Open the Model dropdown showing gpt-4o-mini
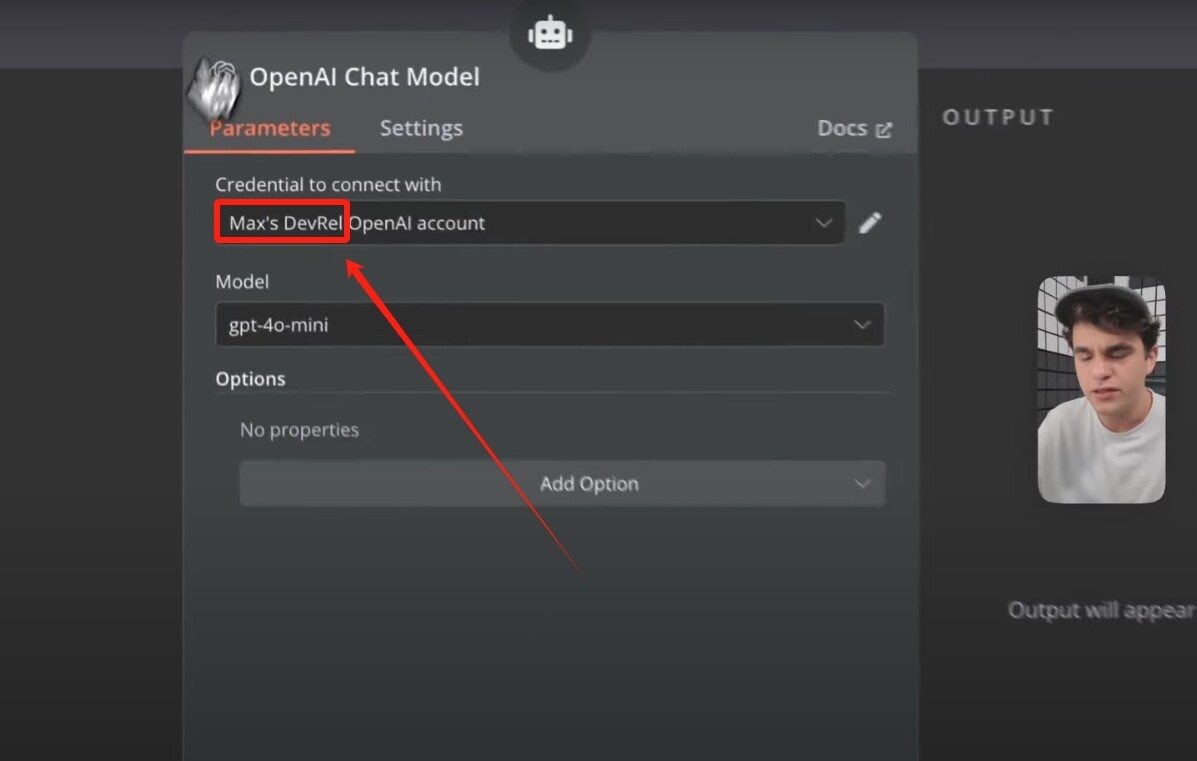Viewport: 1197px width, 761px height. pyautogui.click(x=550, y=324)
